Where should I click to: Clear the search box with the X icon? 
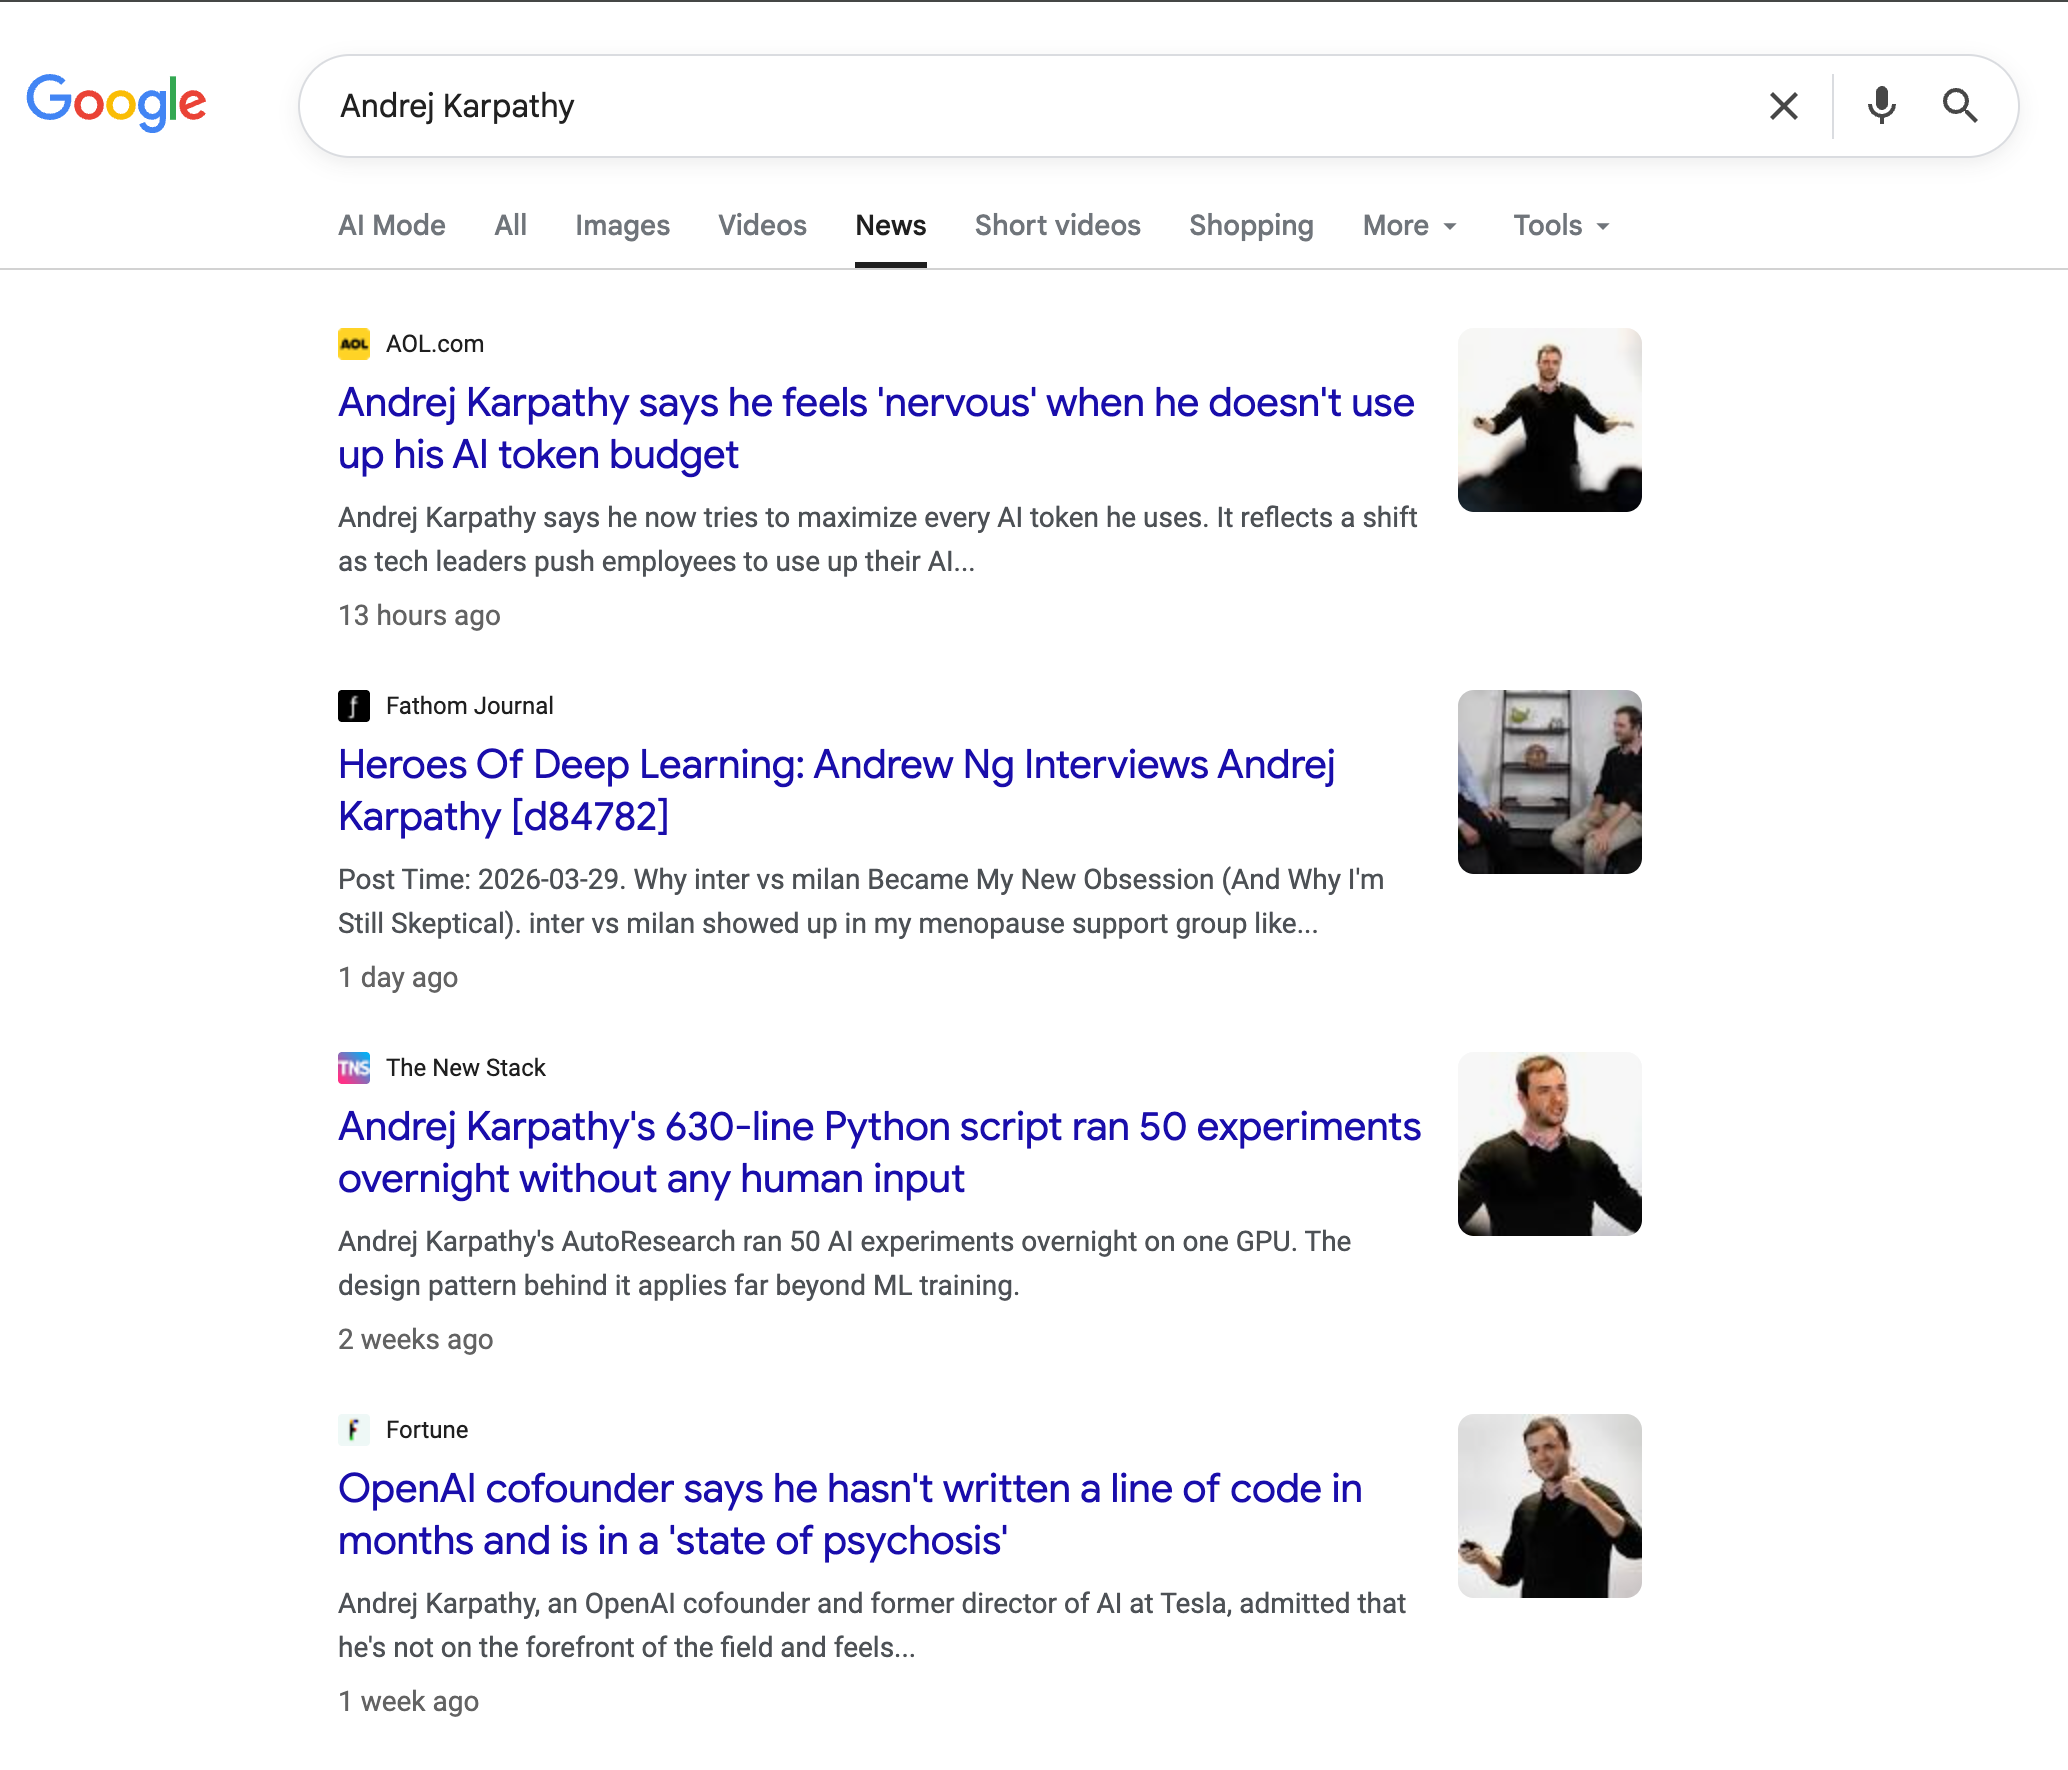point(1783,106)
